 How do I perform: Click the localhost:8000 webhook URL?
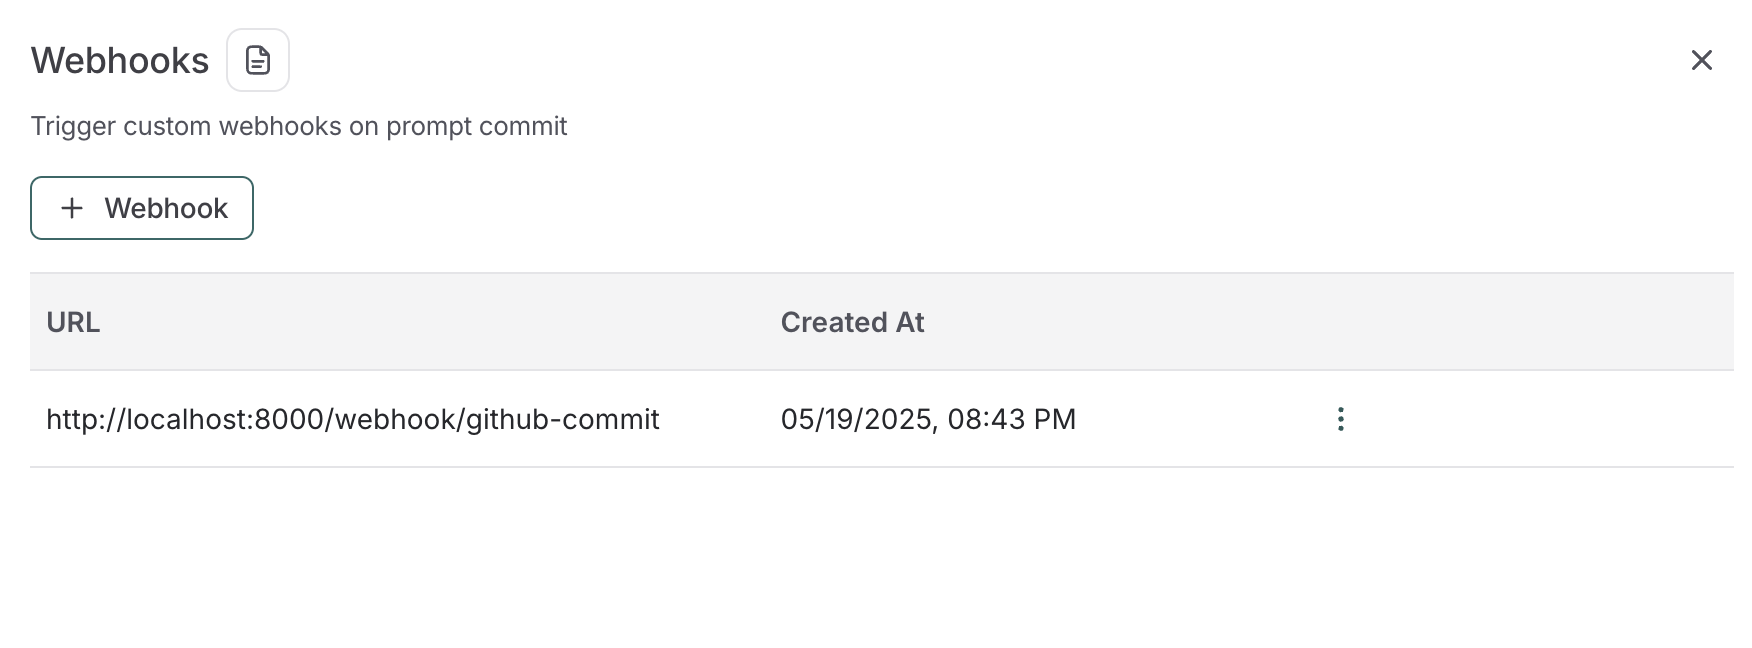coord(352,419)
